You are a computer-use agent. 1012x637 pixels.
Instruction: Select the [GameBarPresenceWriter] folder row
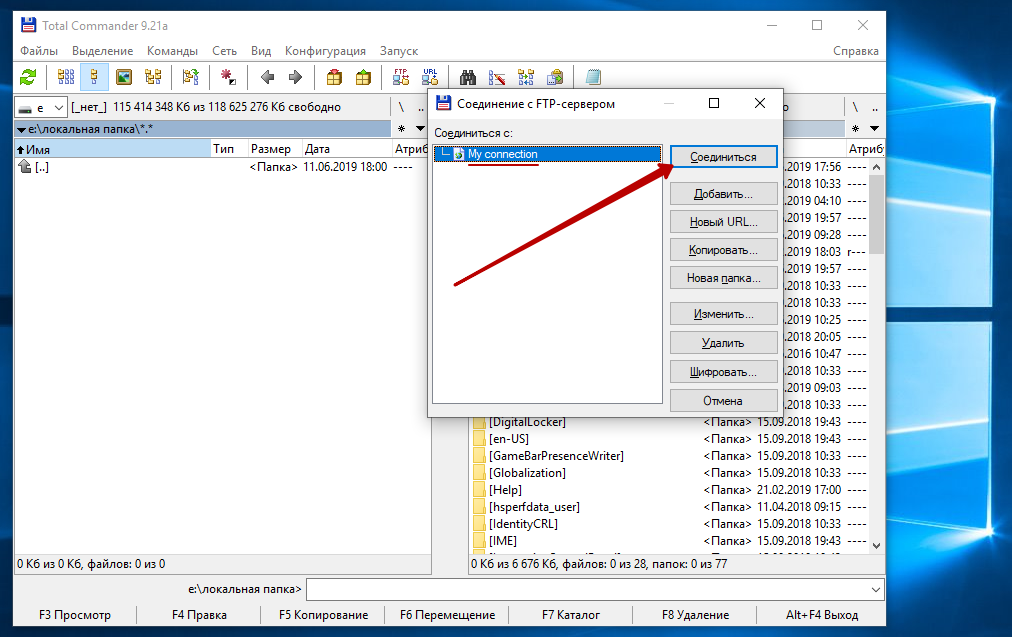tap(669, 456)
